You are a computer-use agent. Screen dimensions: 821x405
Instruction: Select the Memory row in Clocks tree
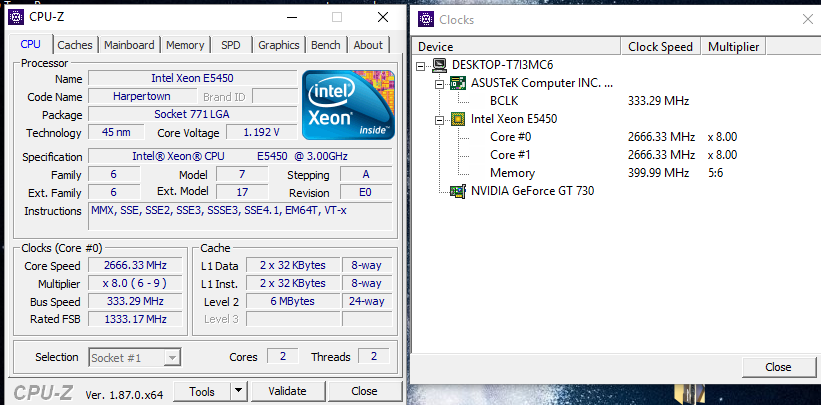click(512, 173)
